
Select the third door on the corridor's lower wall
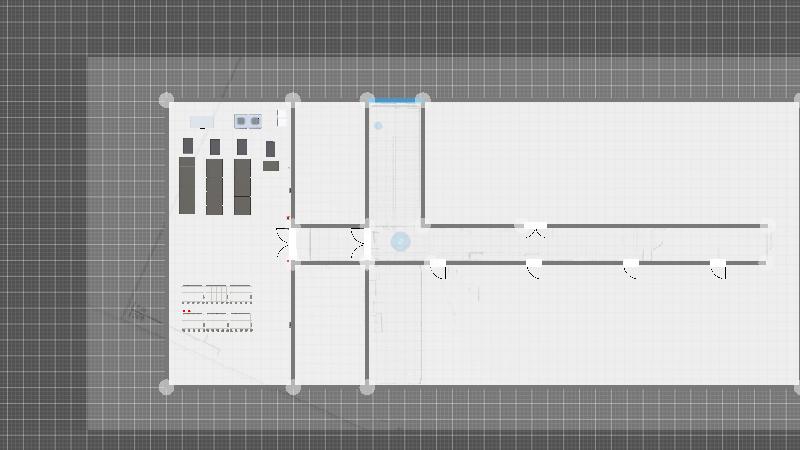[x=630, y=268]
